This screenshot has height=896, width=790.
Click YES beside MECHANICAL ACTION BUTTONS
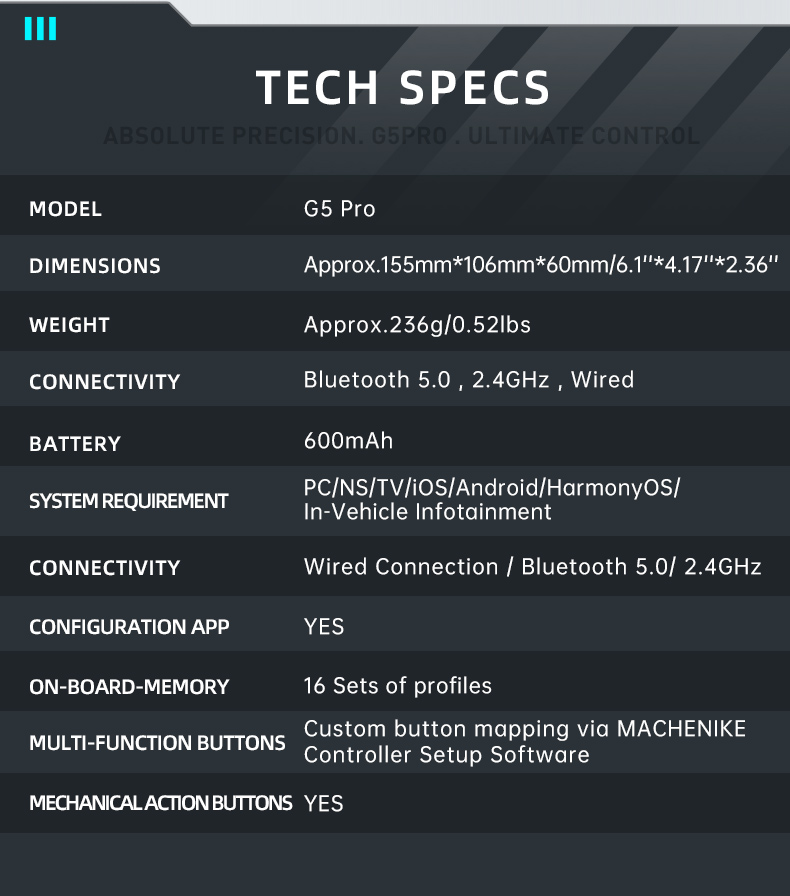click(323, 804)
